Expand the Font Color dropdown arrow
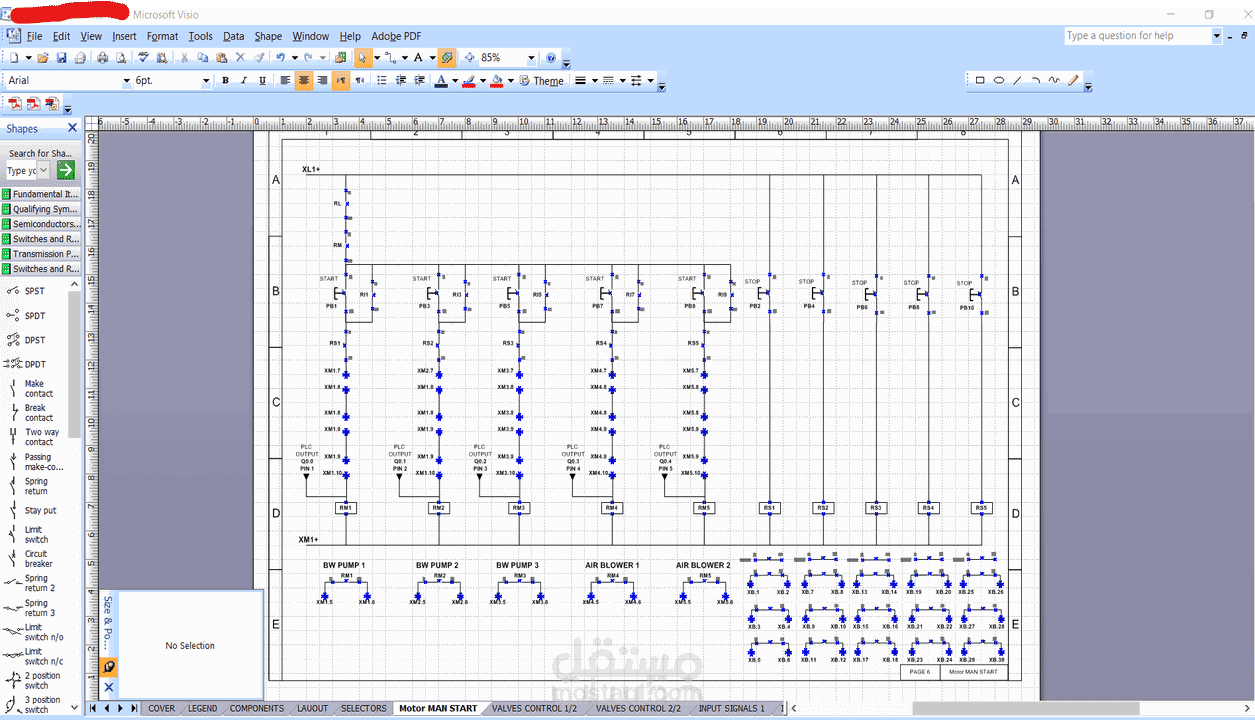The image size is (1255, 720). (455, 81)
